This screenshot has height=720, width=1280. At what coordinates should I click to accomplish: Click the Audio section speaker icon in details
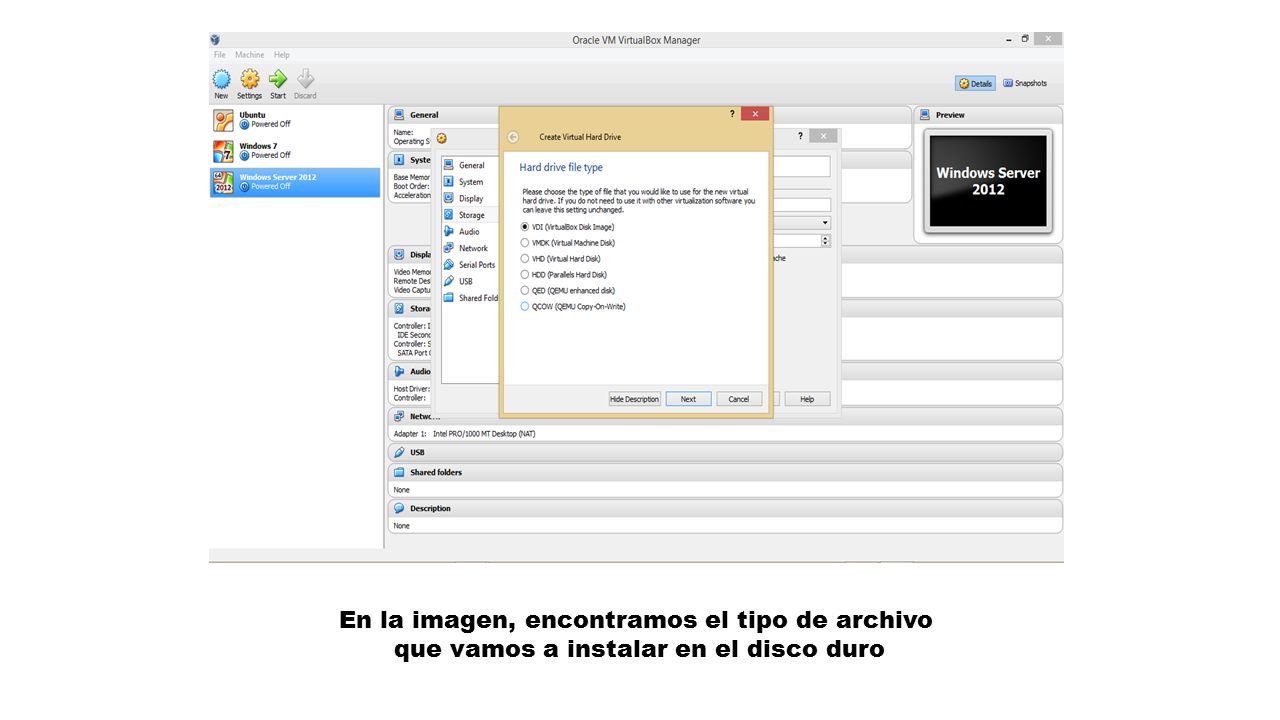click(x=399, y=371)
